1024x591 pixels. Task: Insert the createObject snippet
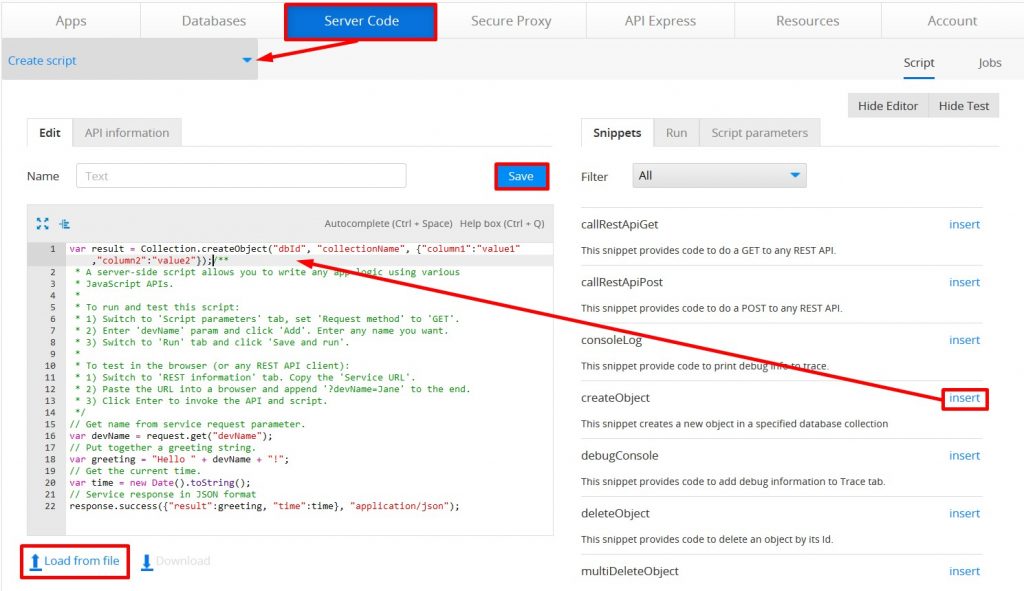click(964, 398)
